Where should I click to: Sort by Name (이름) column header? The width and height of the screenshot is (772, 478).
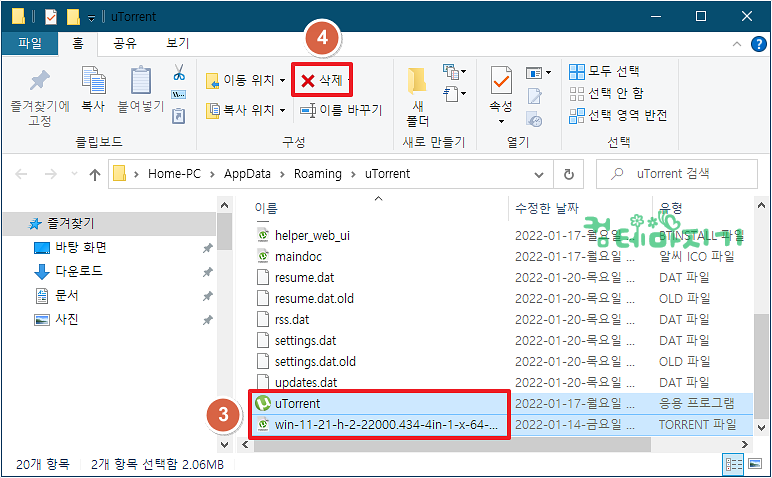tap(266, 208)
